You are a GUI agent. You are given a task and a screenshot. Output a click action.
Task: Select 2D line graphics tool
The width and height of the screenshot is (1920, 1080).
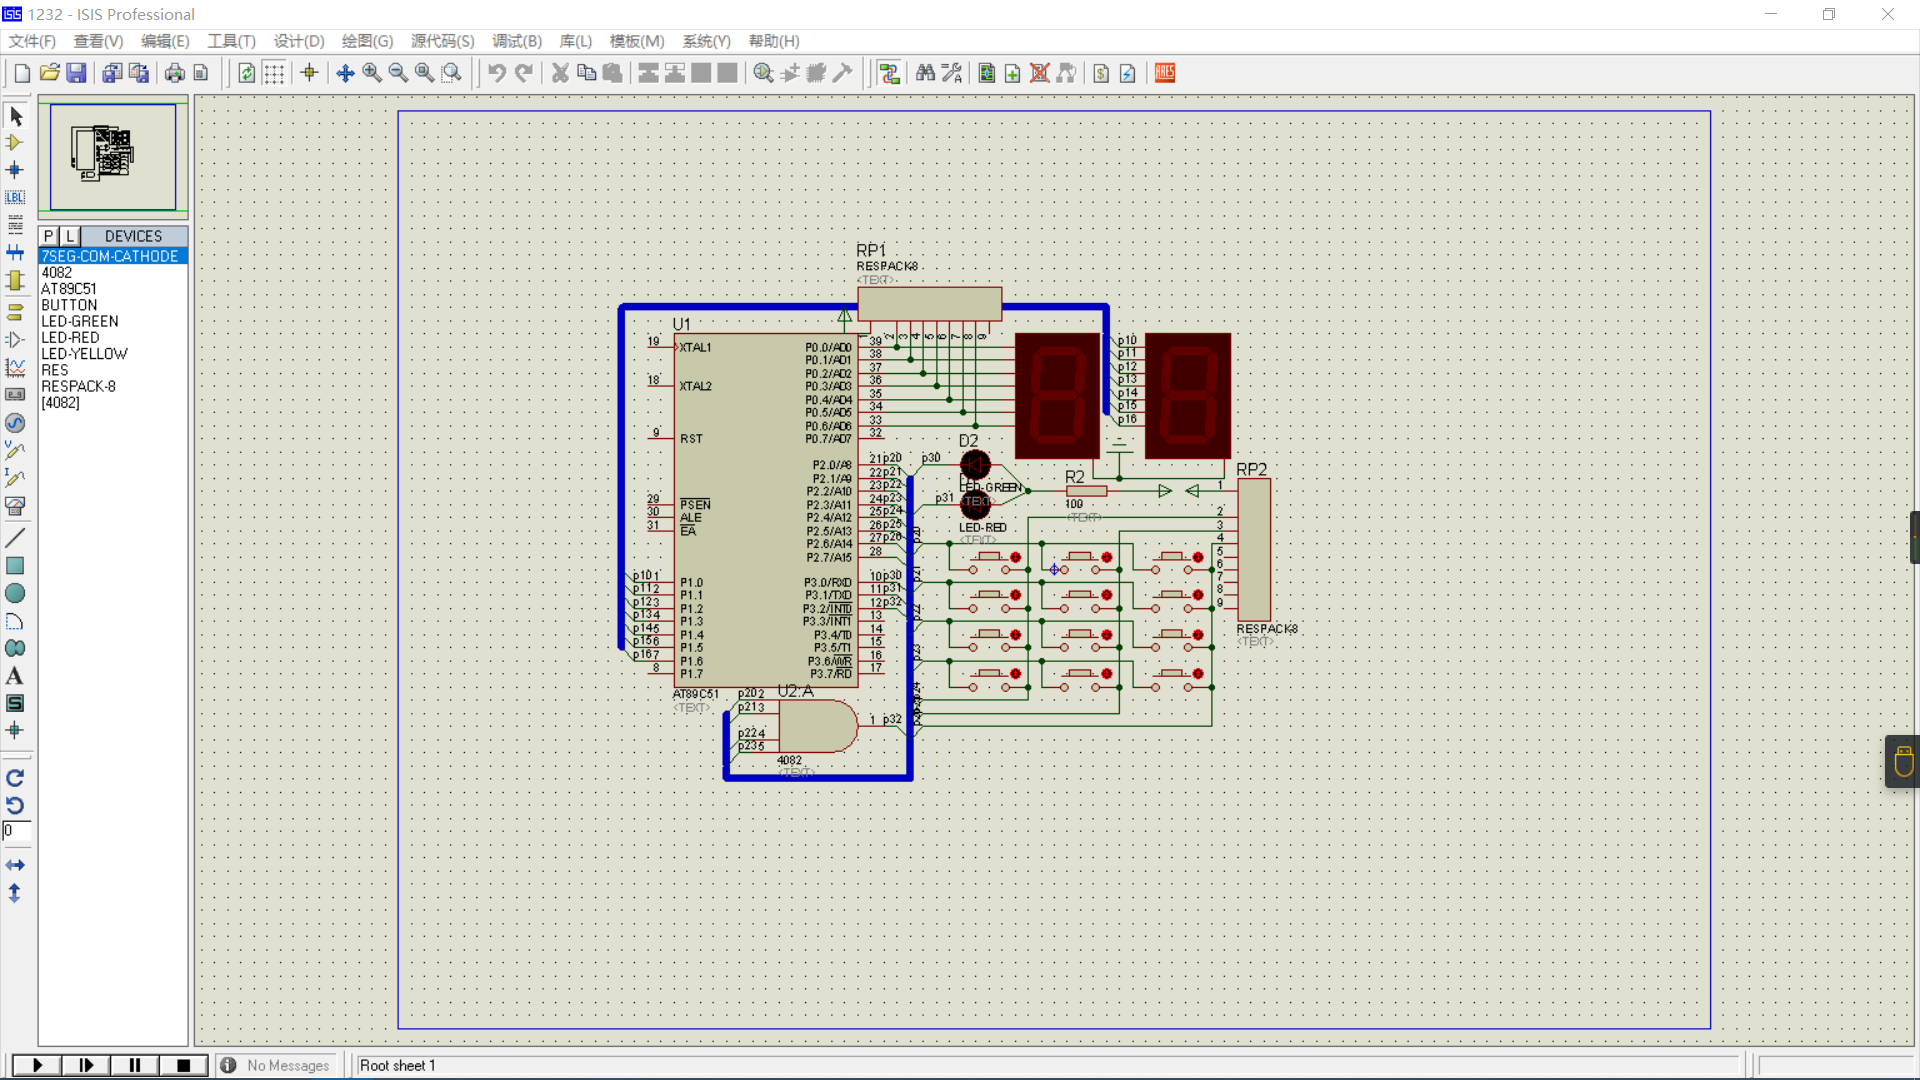coord(15,538)
